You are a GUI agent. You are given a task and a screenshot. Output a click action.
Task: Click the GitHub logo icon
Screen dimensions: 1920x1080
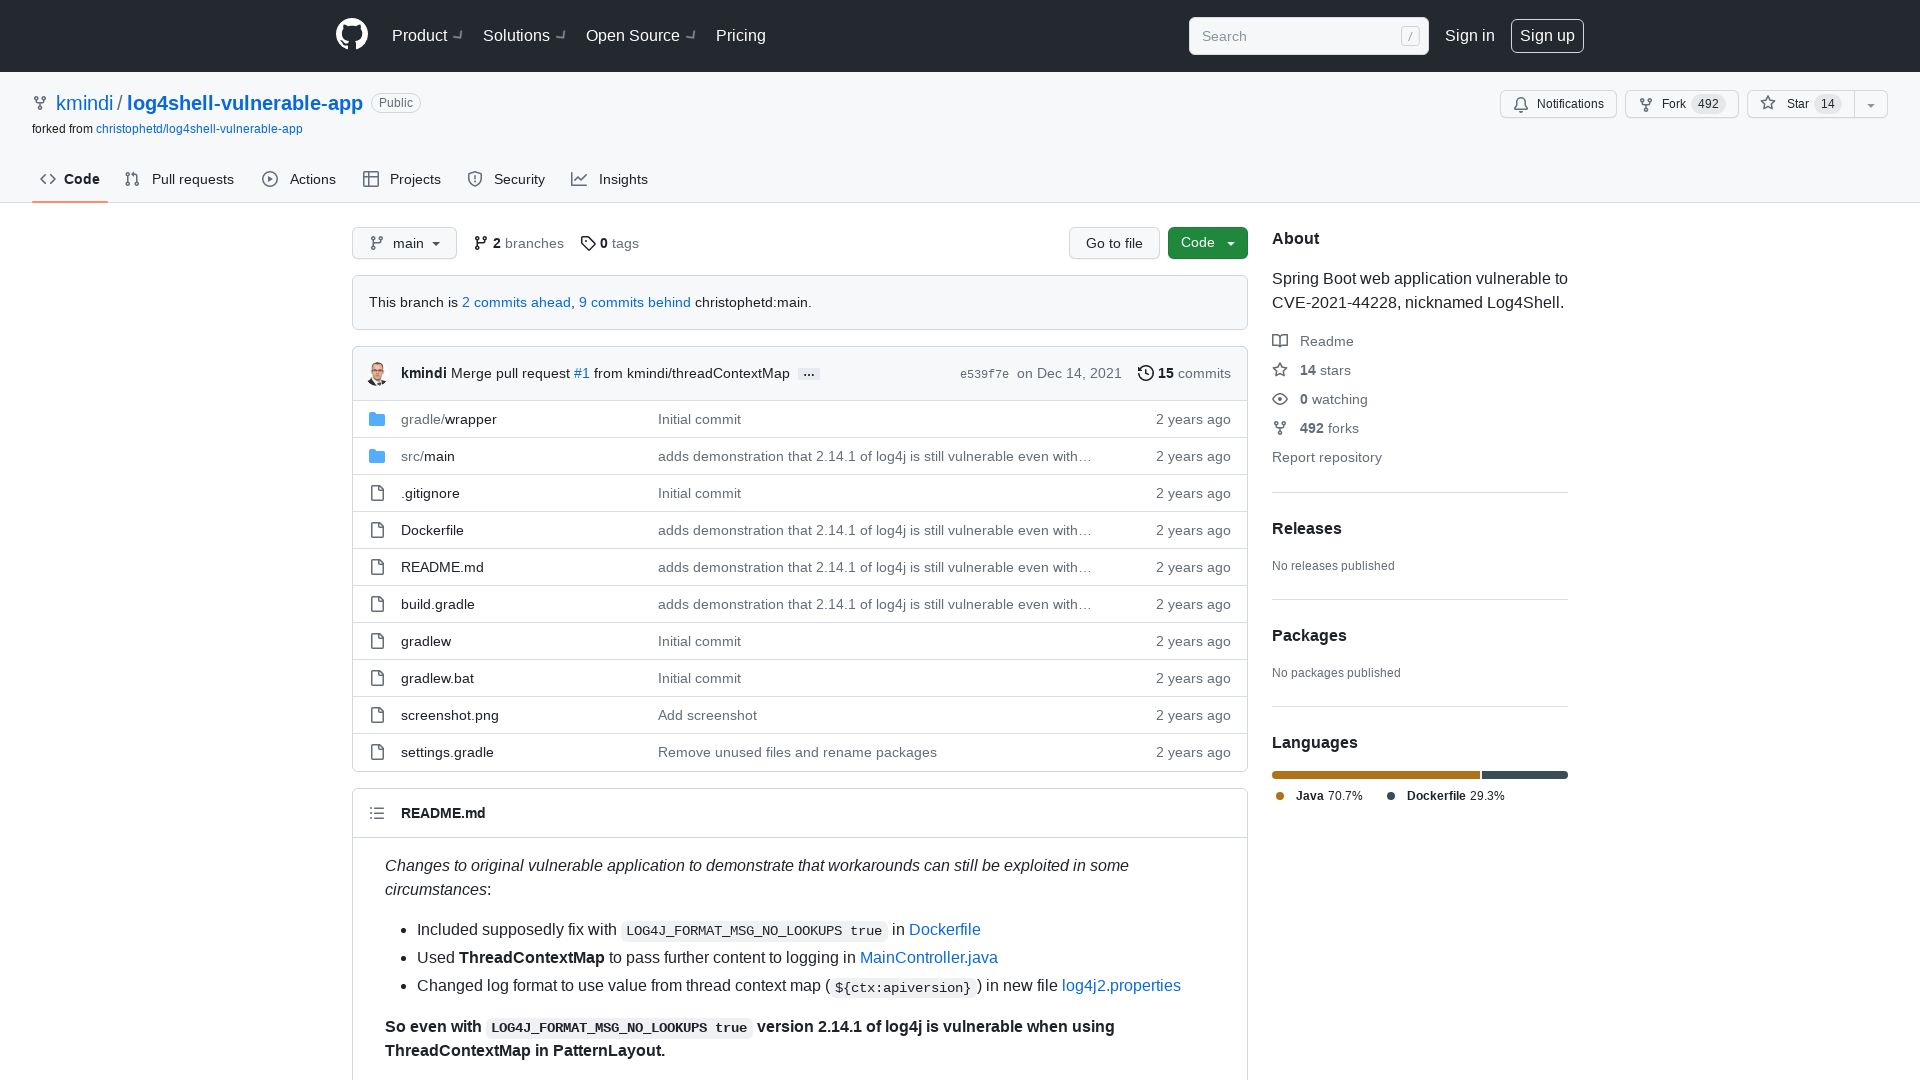pyautogui.click(x=352, y=35)
